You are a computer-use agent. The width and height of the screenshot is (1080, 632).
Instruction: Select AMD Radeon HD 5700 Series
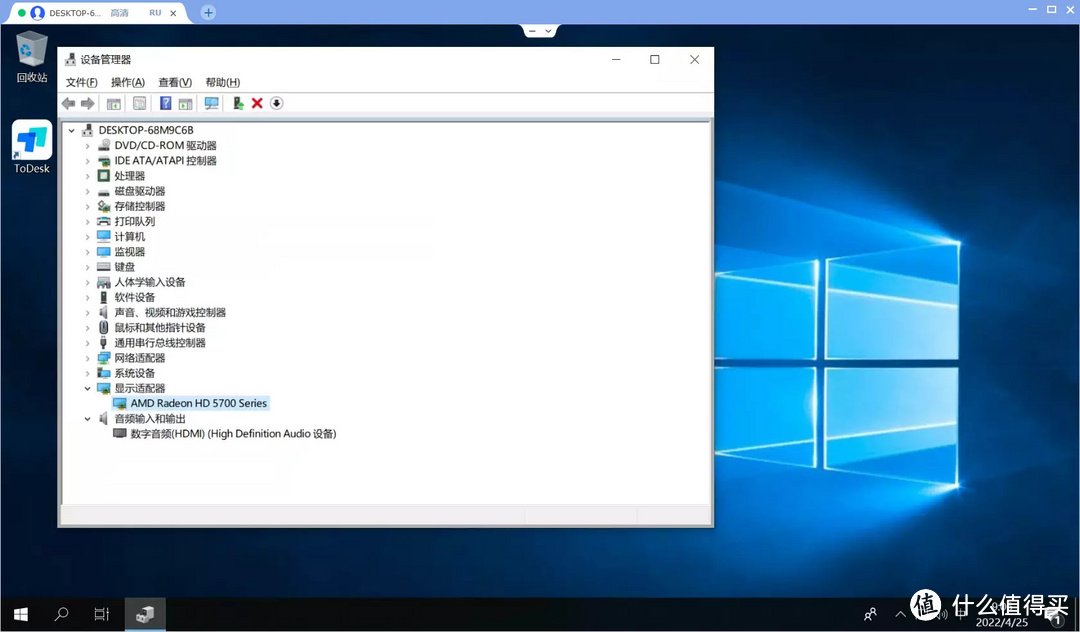[198, 403]
